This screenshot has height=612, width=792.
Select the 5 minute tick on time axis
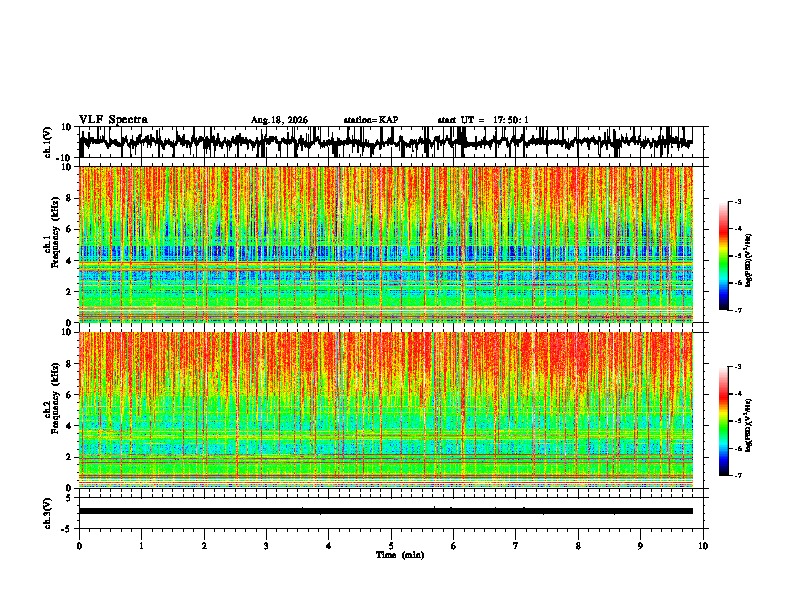pos(390,546)
